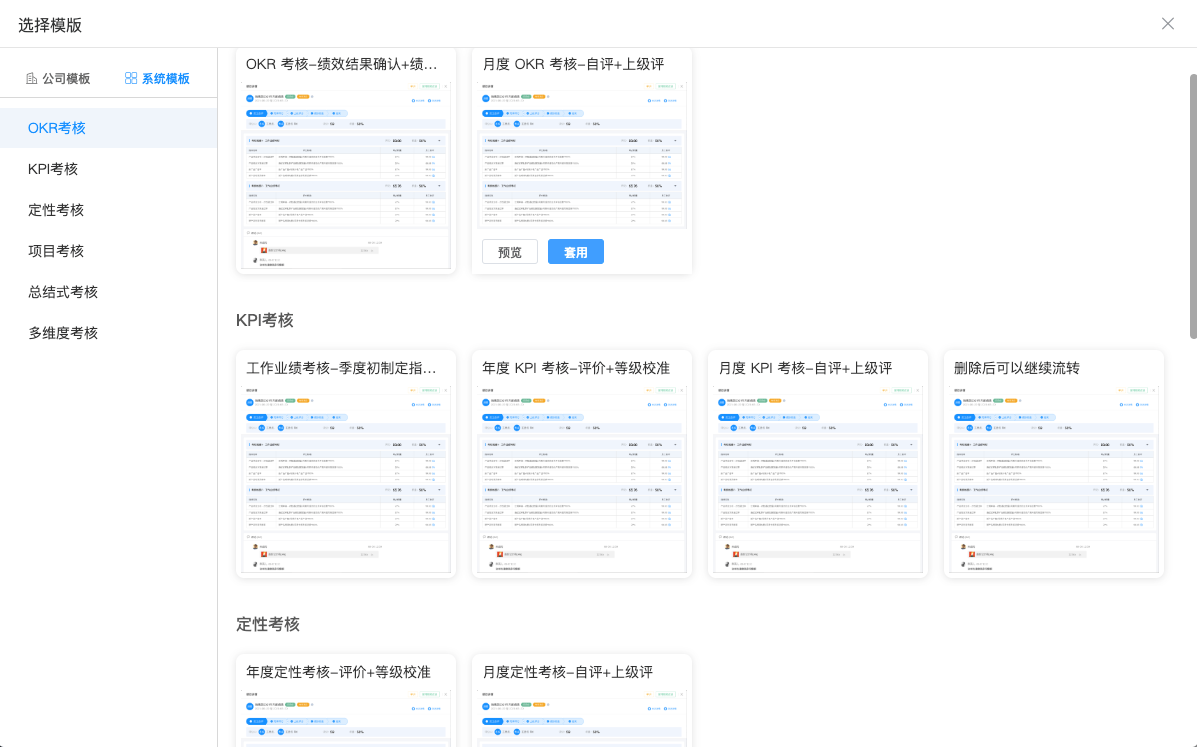Apply template with 套用 button

575,252
